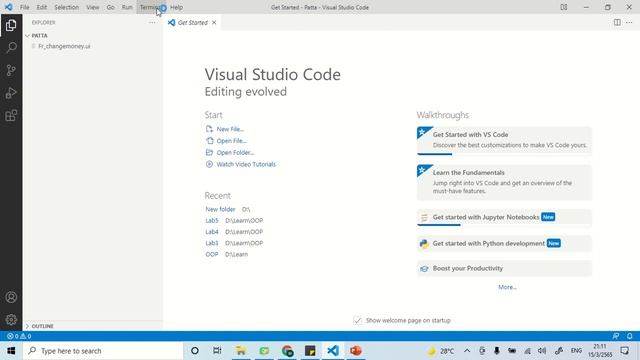Show hidden system tray icons

pyautogui.click(x=467, y=351)
